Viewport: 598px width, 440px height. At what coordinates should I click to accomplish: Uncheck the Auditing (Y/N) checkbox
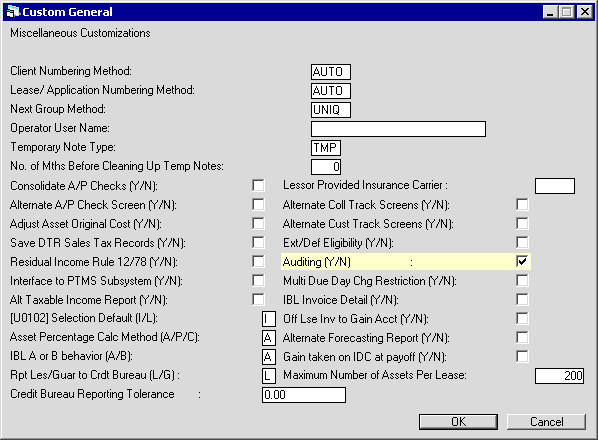522,262
